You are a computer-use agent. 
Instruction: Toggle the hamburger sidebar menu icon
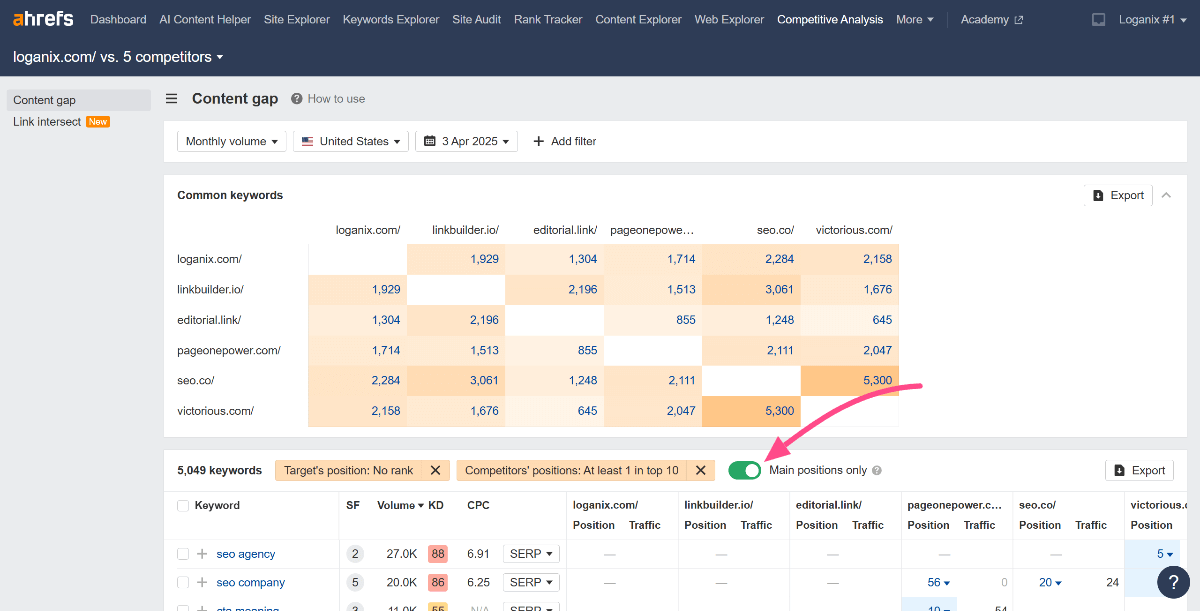point(172,99)
